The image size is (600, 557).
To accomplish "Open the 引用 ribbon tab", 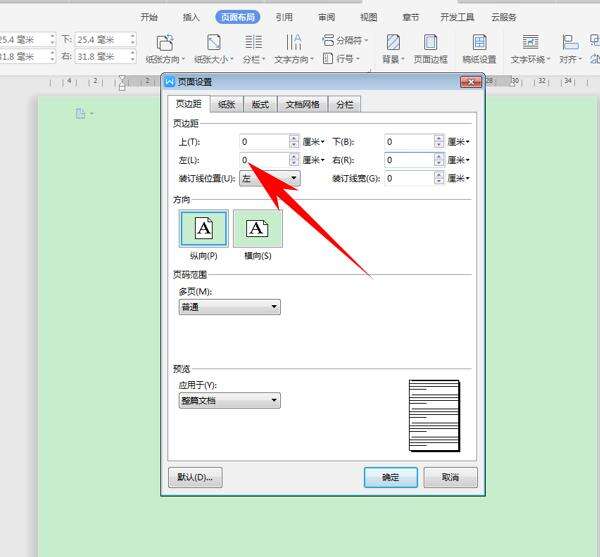I will pyautogui.click(x=284, y=17).
